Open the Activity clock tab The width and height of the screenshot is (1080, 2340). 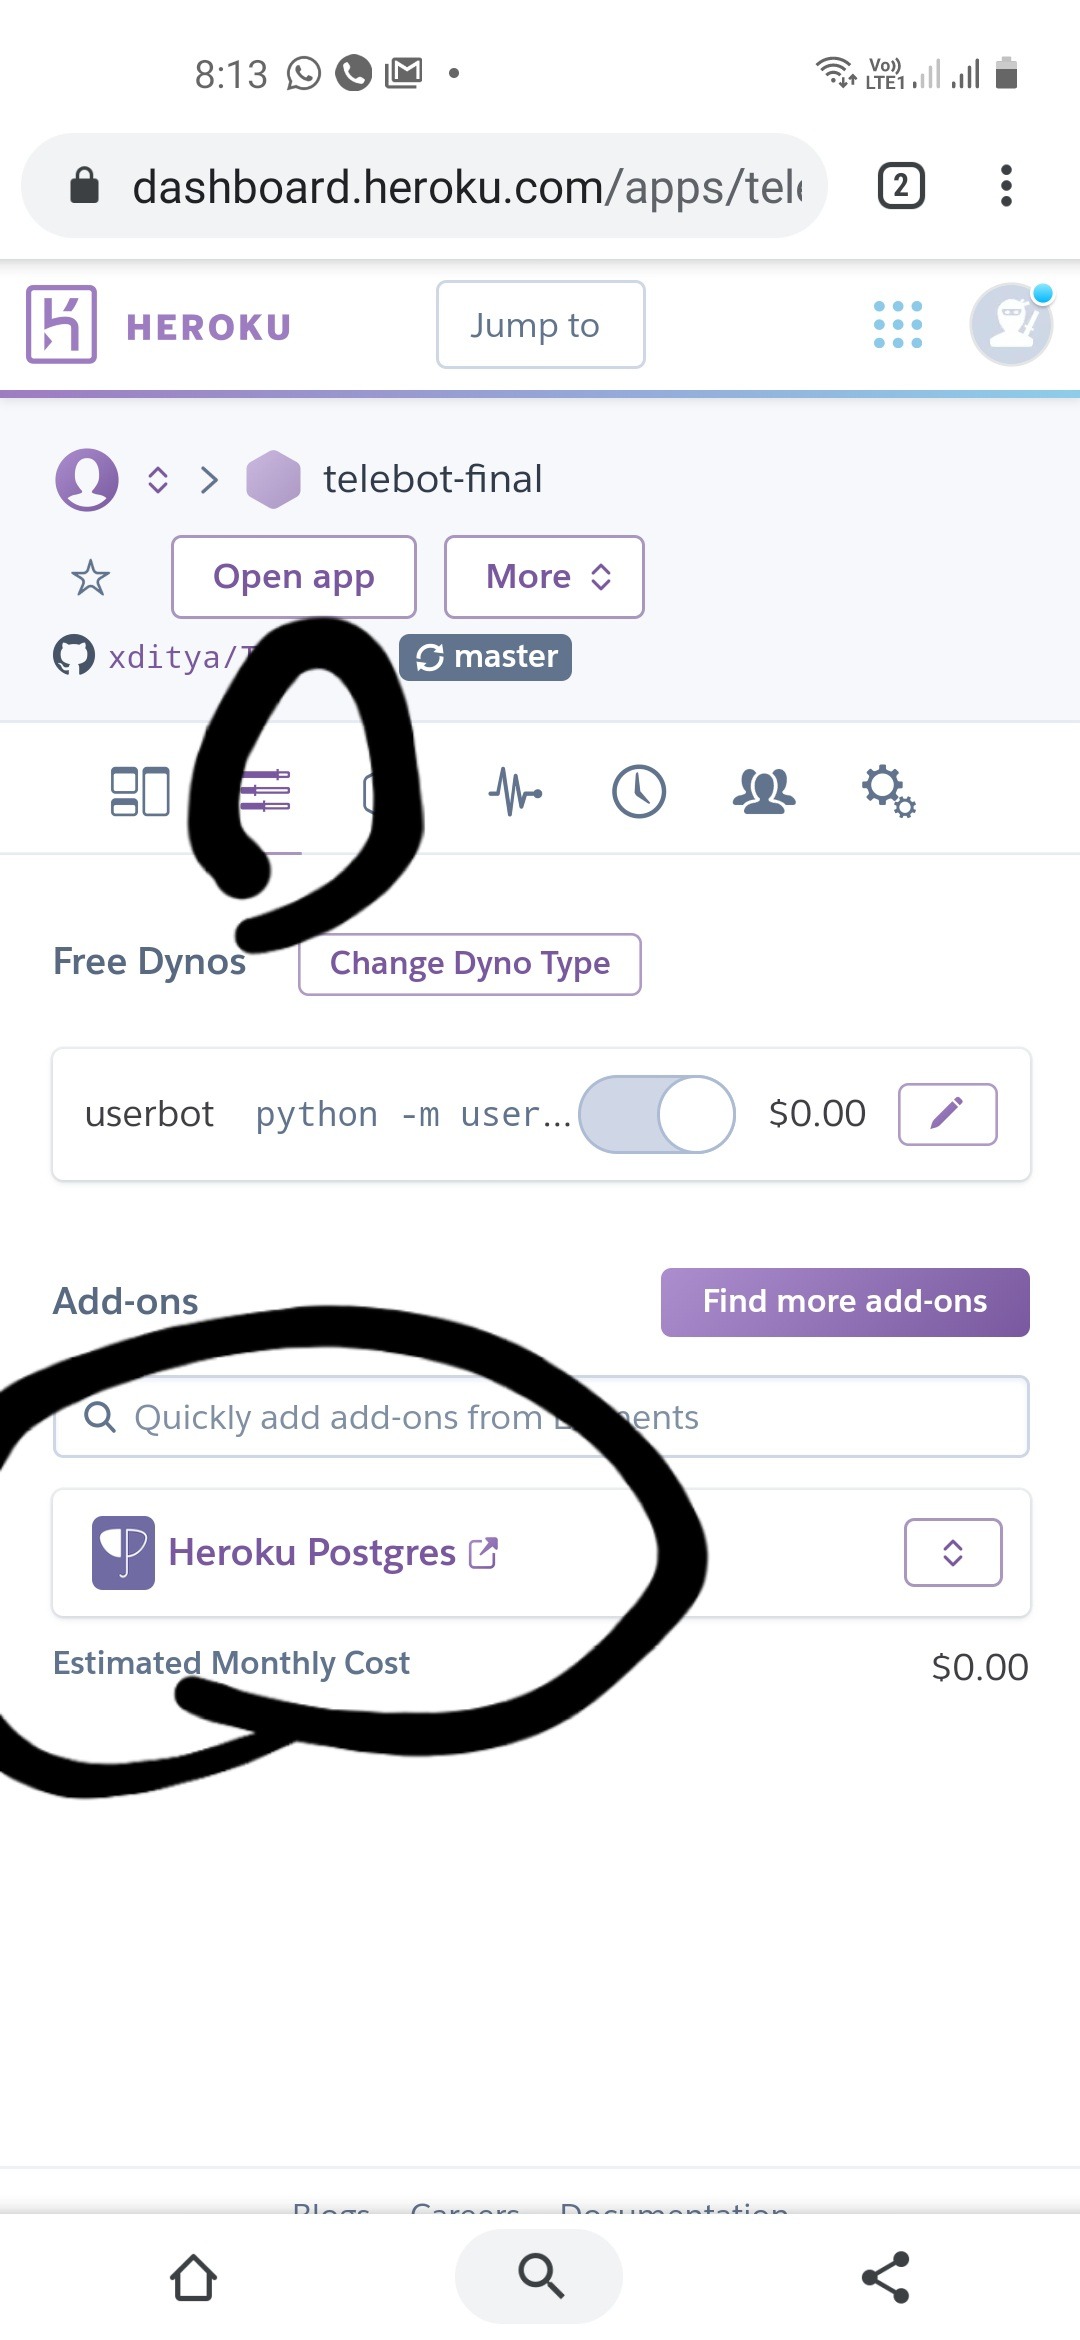(639, 792)
